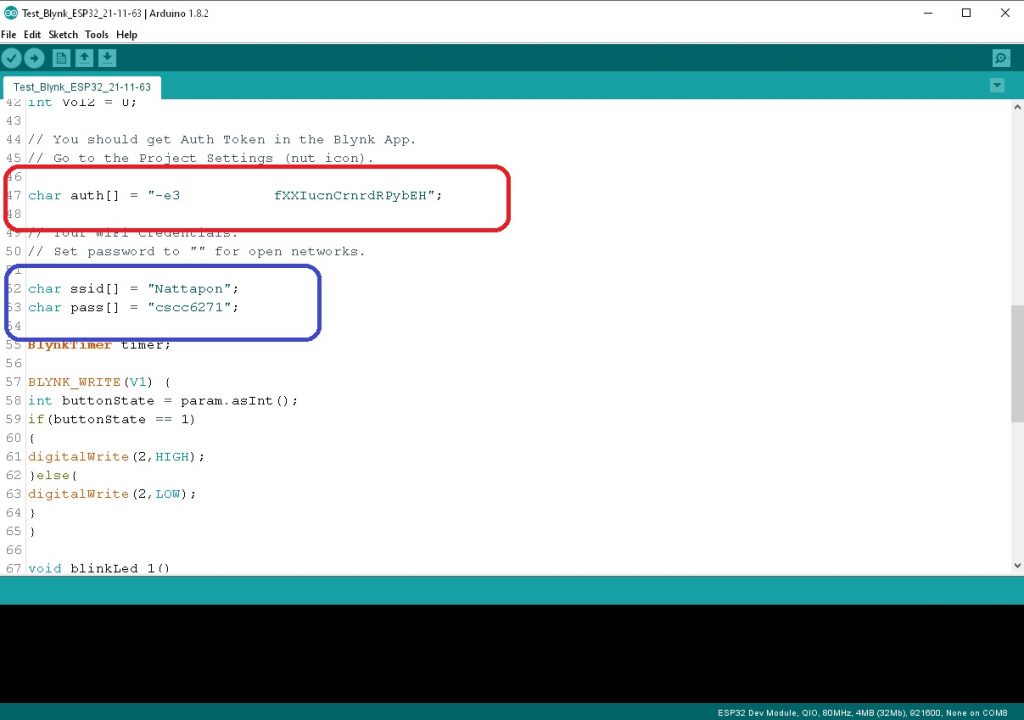The width and height of the screenshot is (1024, 720).
Task: Open the Edit menu
Action: (x=32, y=35)
